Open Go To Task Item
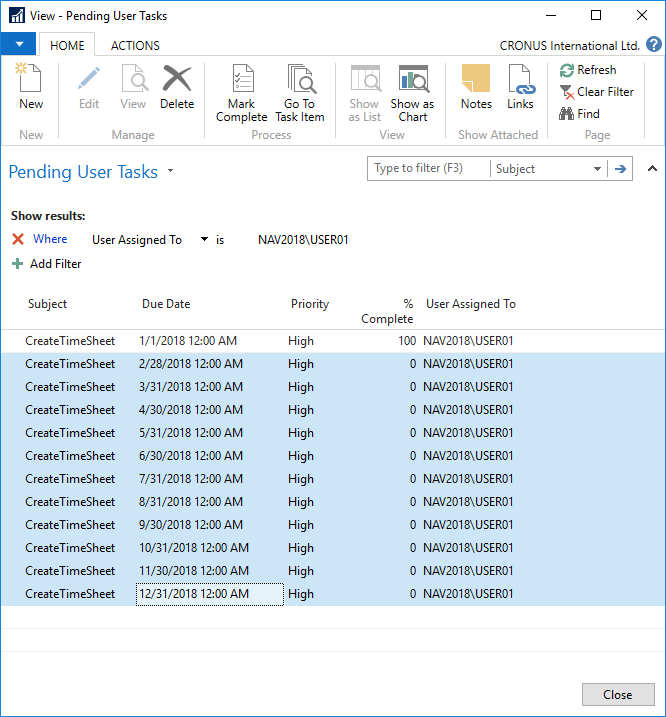Screen dimensions: 666x717 [300, 93]
